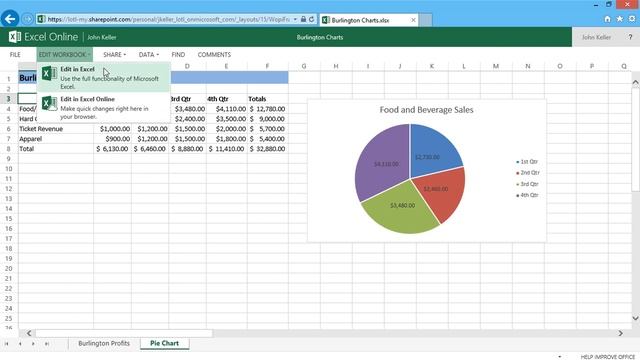Click the help question mark icon
This screenshot has width=640, height=360.
630,37
